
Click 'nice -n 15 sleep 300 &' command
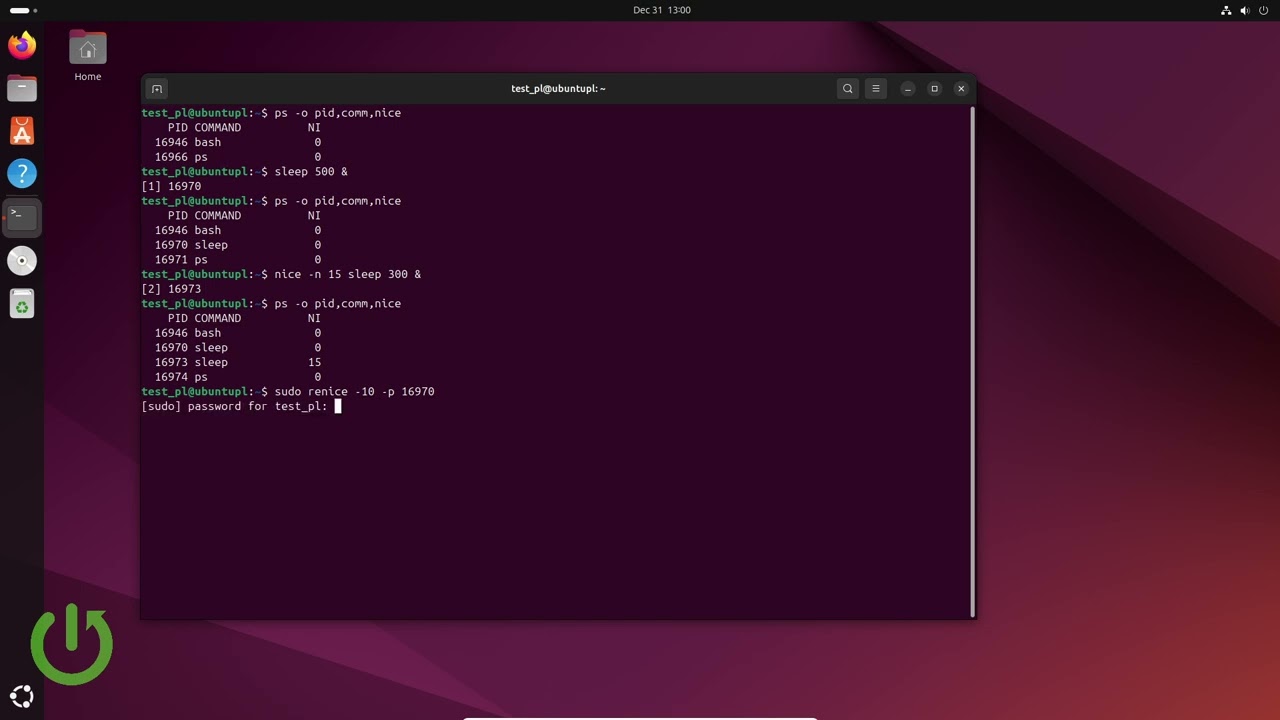348,274
